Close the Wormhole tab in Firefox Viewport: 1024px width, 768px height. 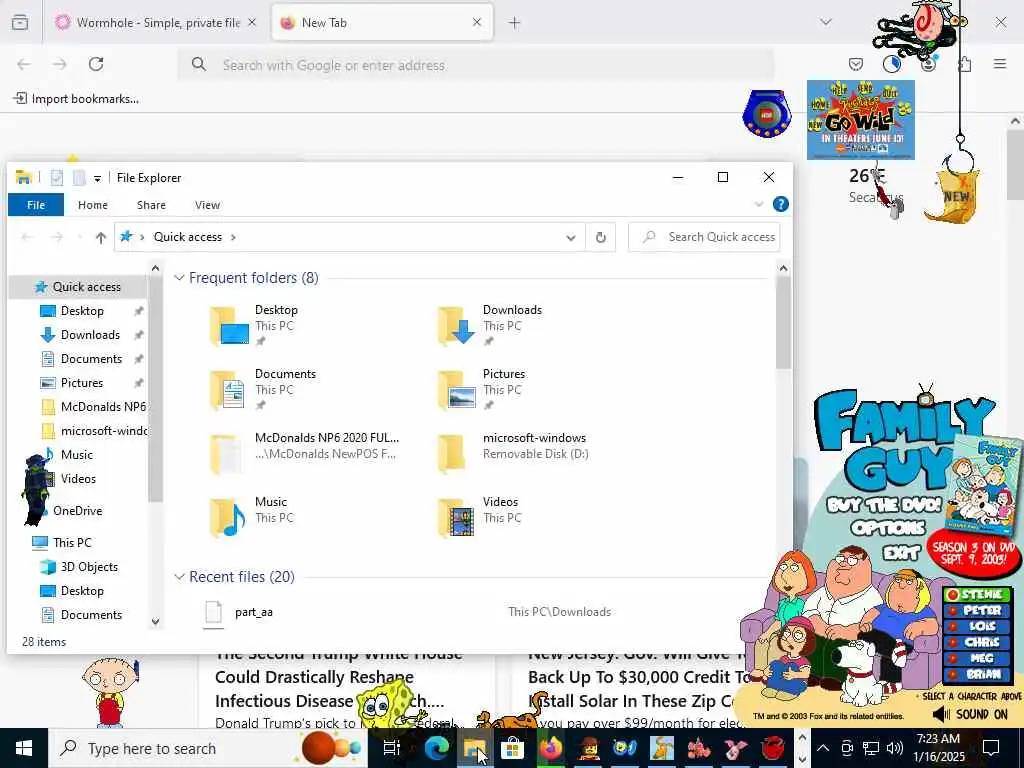[252, 23]
